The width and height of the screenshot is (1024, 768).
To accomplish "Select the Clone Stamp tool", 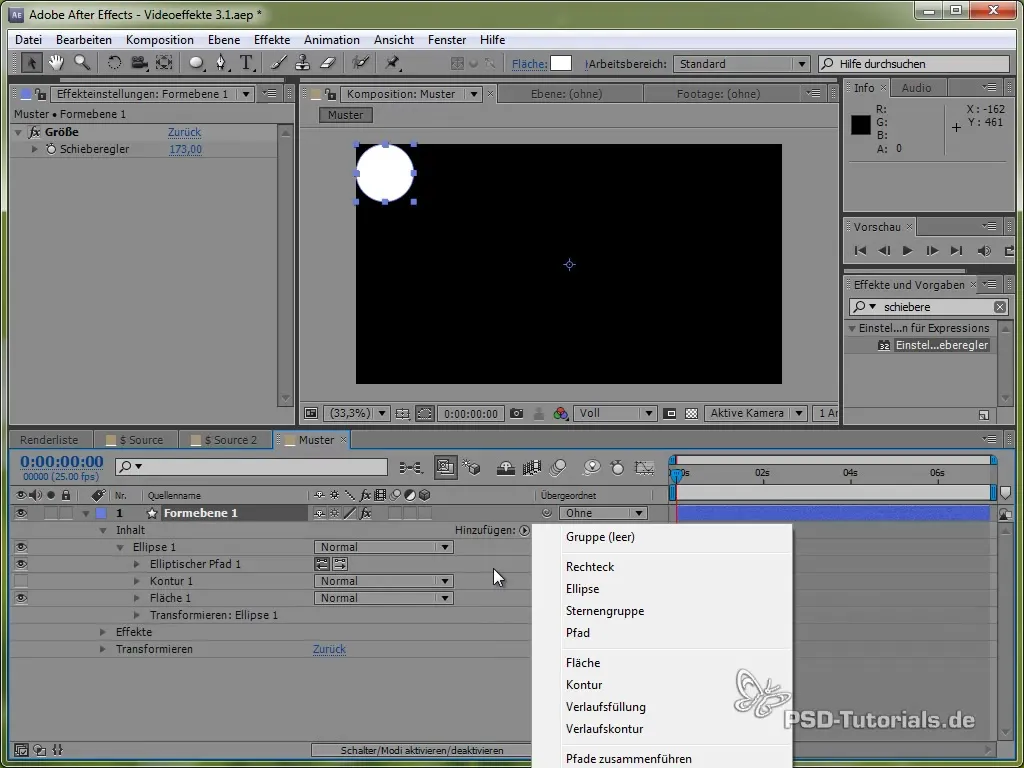I will tap(302, 63).
